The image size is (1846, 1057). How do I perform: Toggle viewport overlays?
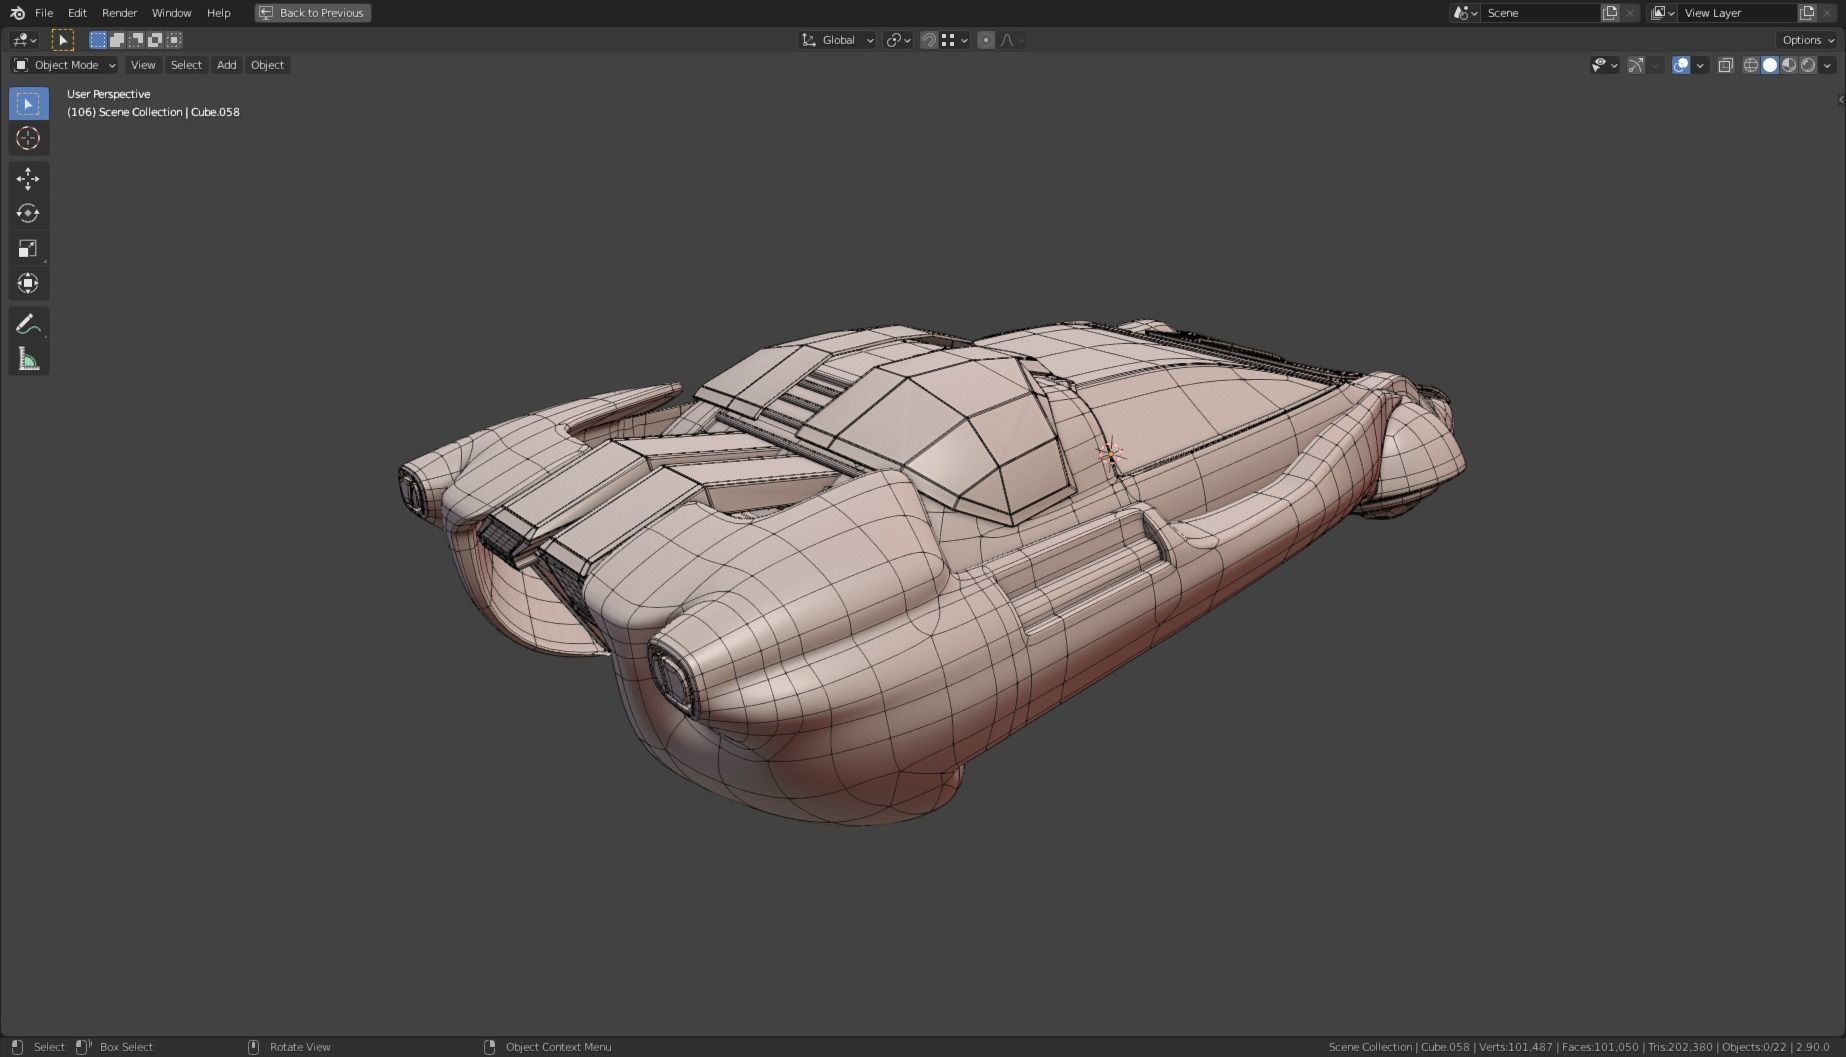pyautogui.click(x=1681, y=65)
